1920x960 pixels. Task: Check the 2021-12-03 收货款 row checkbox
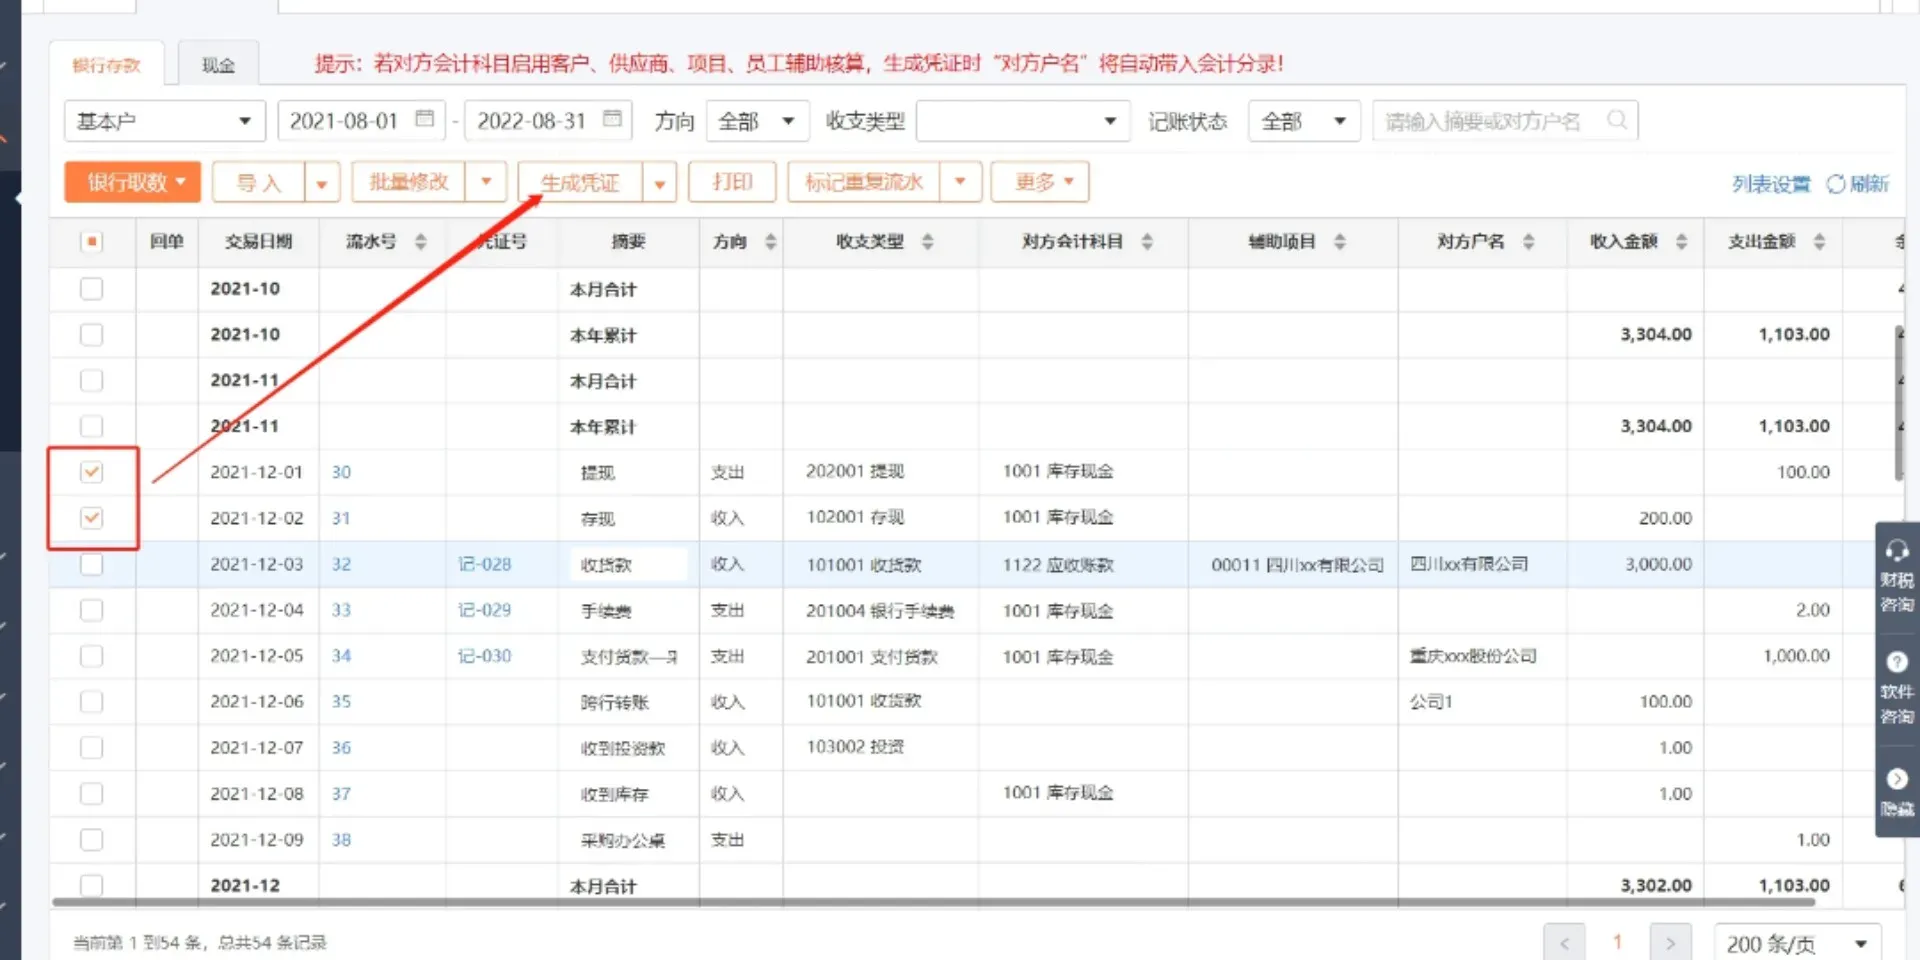tap(91, 564)
